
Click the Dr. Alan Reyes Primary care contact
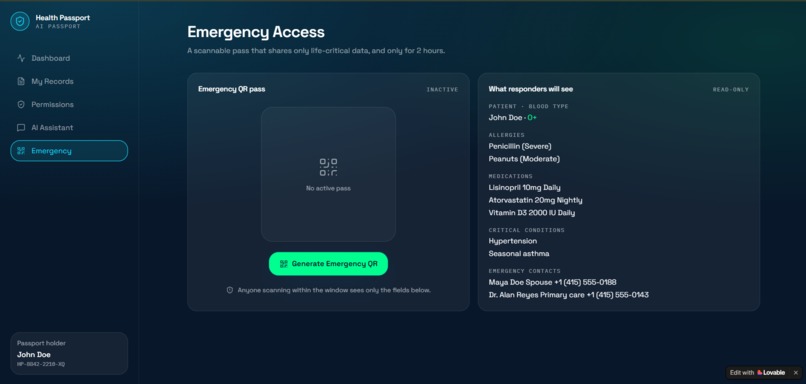coord(569,295)
